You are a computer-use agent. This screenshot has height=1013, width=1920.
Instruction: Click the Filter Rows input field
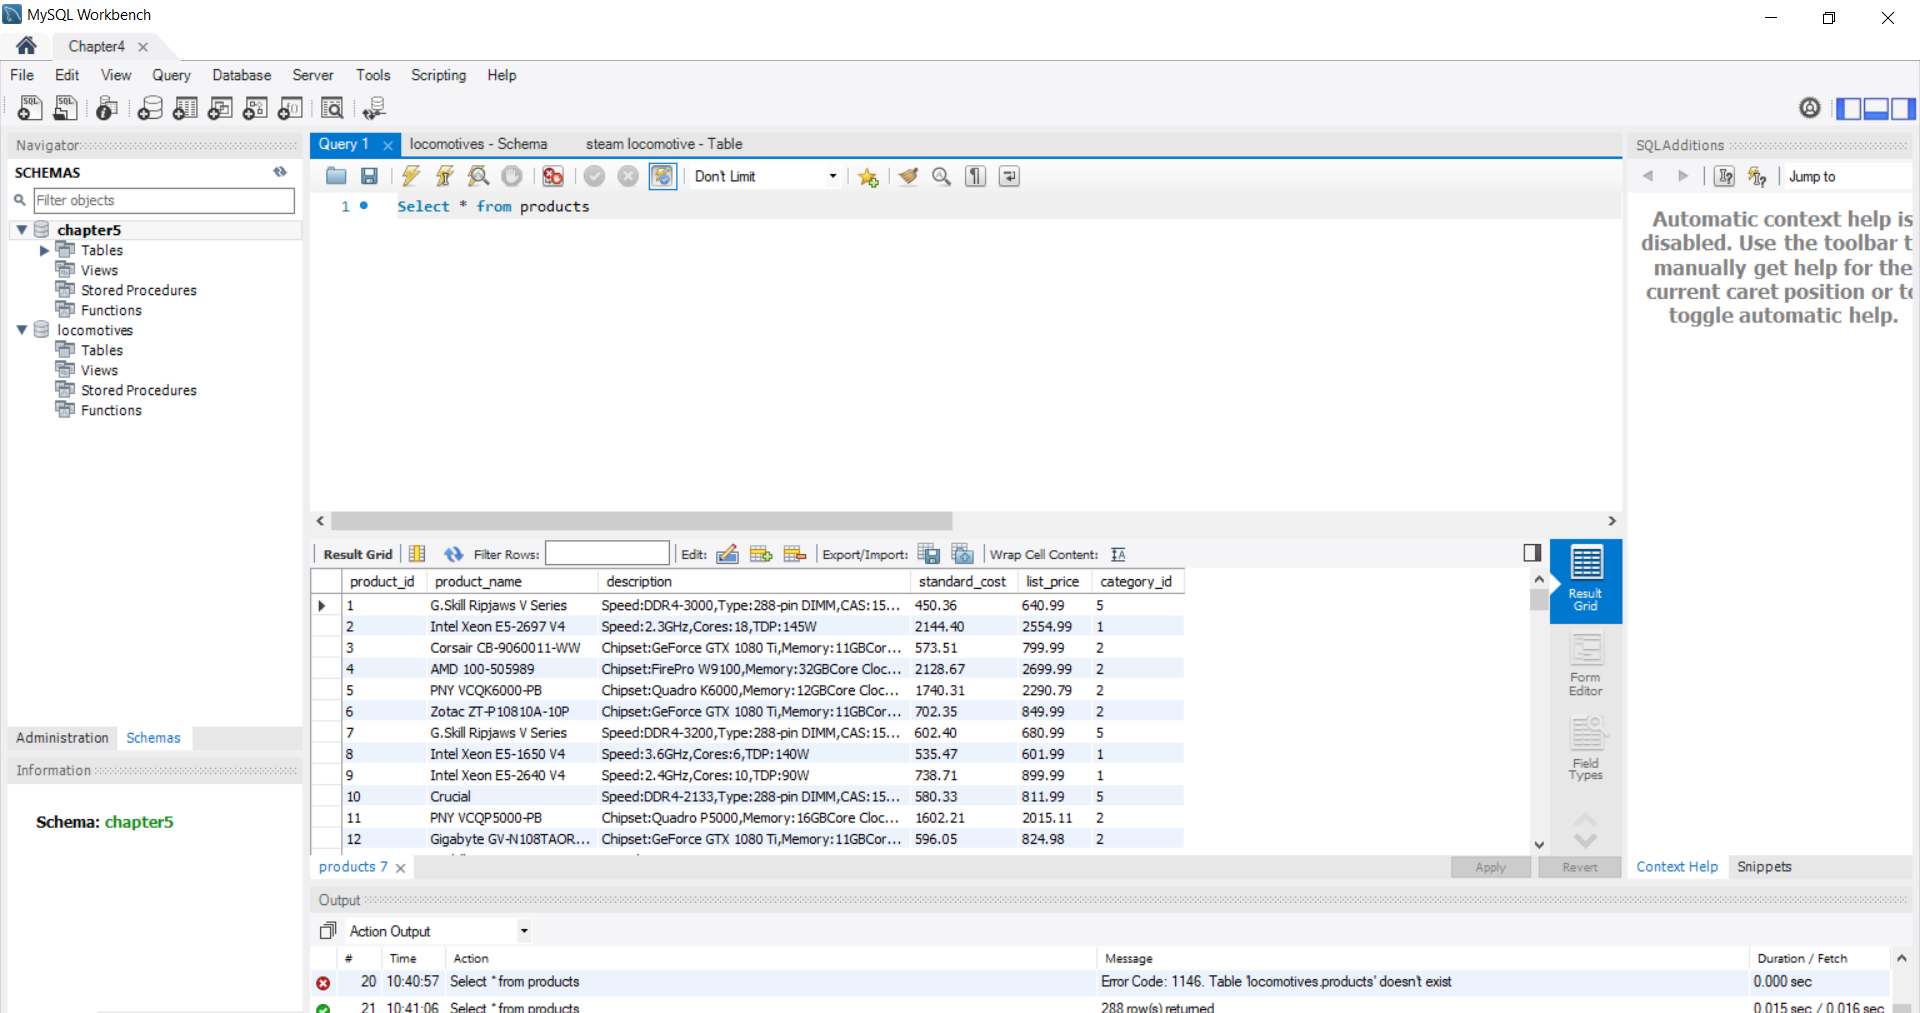tap(607, 553)
